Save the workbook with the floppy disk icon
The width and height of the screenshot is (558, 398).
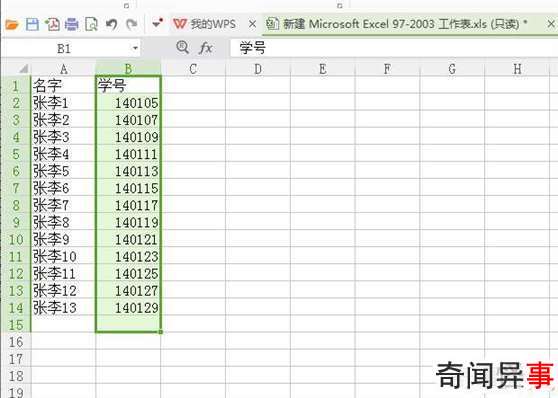click(32, 25)
